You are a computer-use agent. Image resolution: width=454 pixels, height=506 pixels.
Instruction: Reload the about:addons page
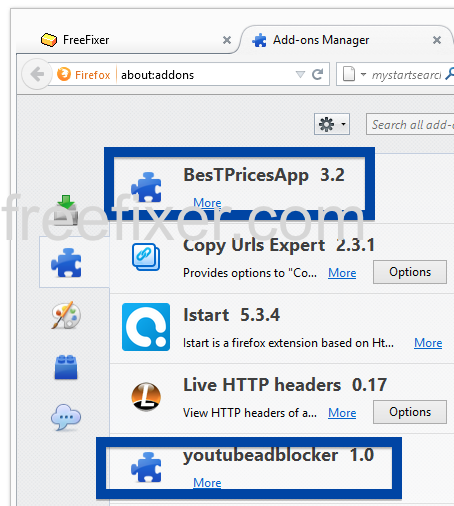click(x=318, y=74)
